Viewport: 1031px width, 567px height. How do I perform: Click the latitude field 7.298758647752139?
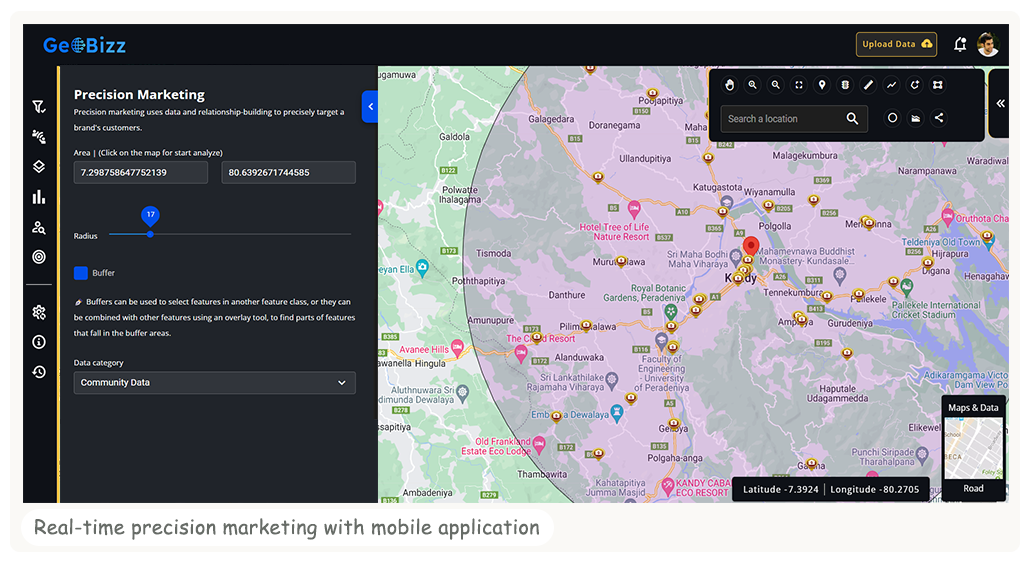[141, 172]
